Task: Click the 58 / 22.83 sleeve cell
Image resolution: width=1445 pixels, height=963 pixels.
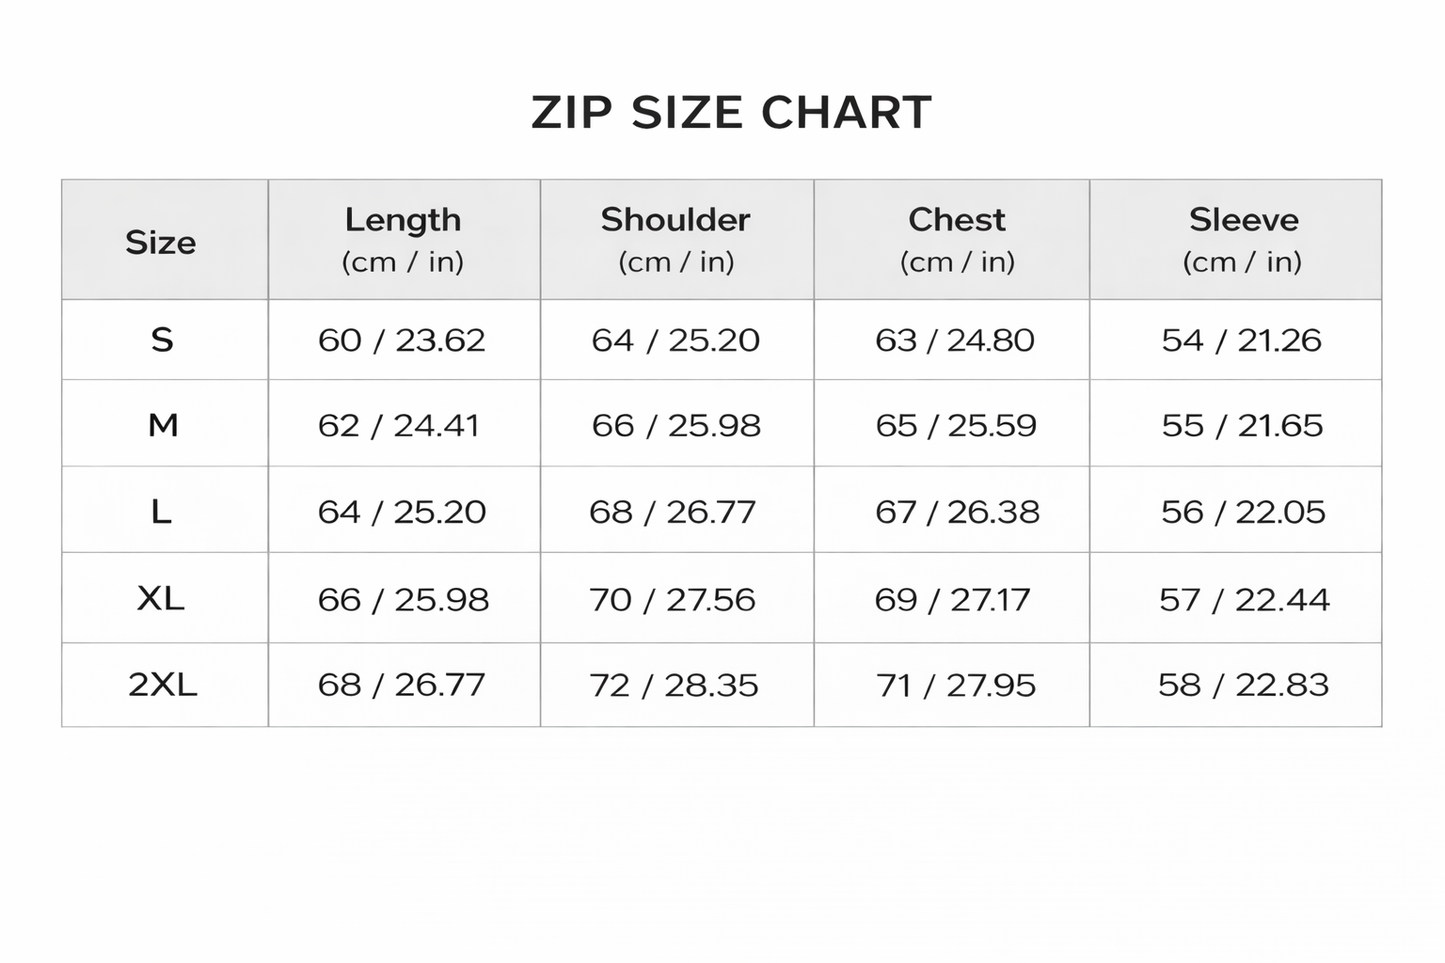Action: (1243, 685)
